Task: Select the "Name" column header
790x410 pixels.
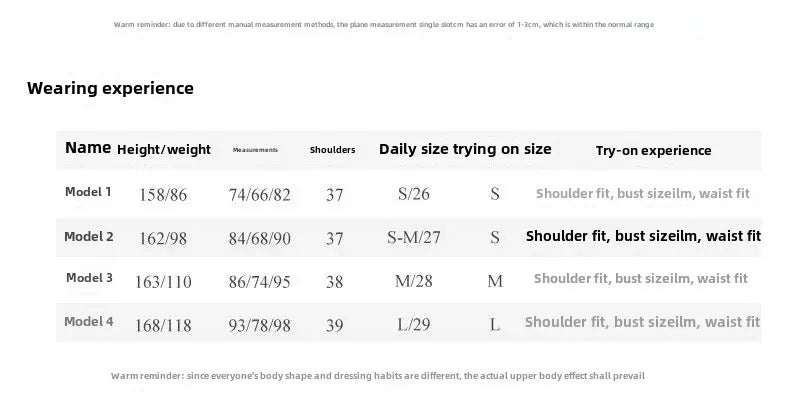Action: click(88, 148)
